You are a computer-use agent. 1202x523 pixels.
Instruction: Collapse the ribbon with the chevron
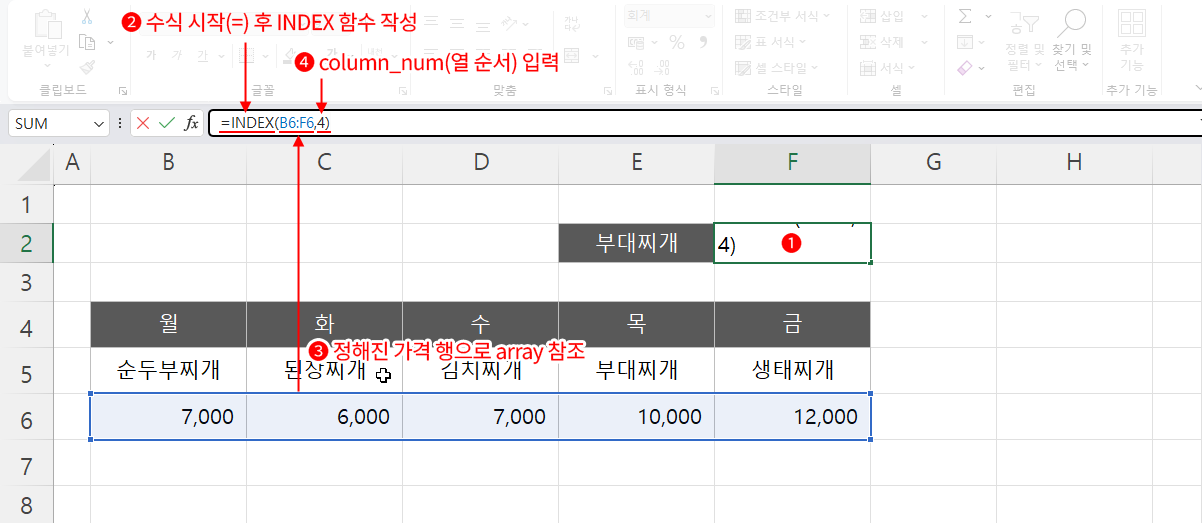1197,90
